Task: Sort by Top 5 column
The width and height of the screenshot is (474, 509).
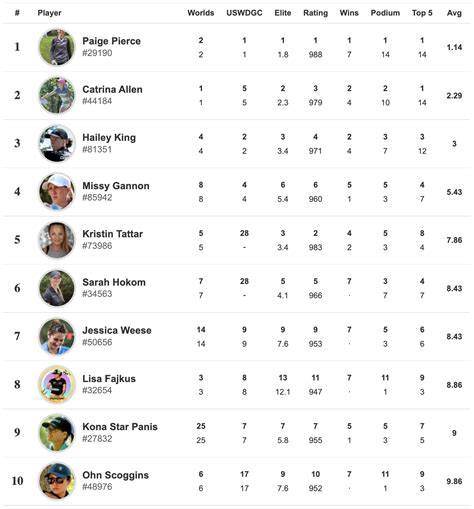Action: (422, 13)
